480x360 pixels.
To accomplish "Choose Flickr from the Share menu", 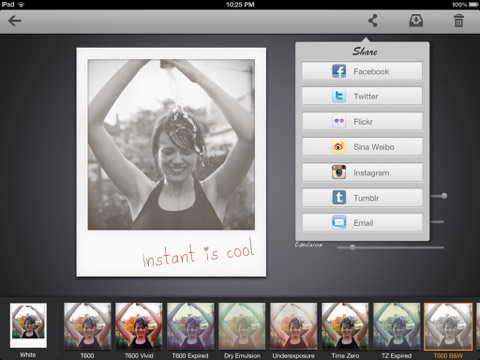I will [x=362, y=122].
